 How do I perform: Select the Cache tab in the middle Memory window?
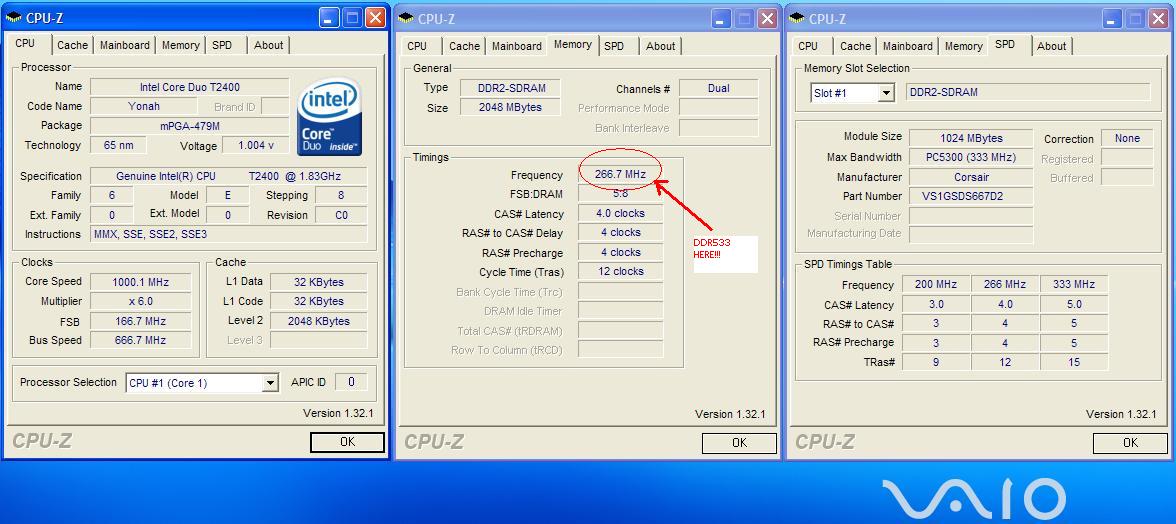464,46
